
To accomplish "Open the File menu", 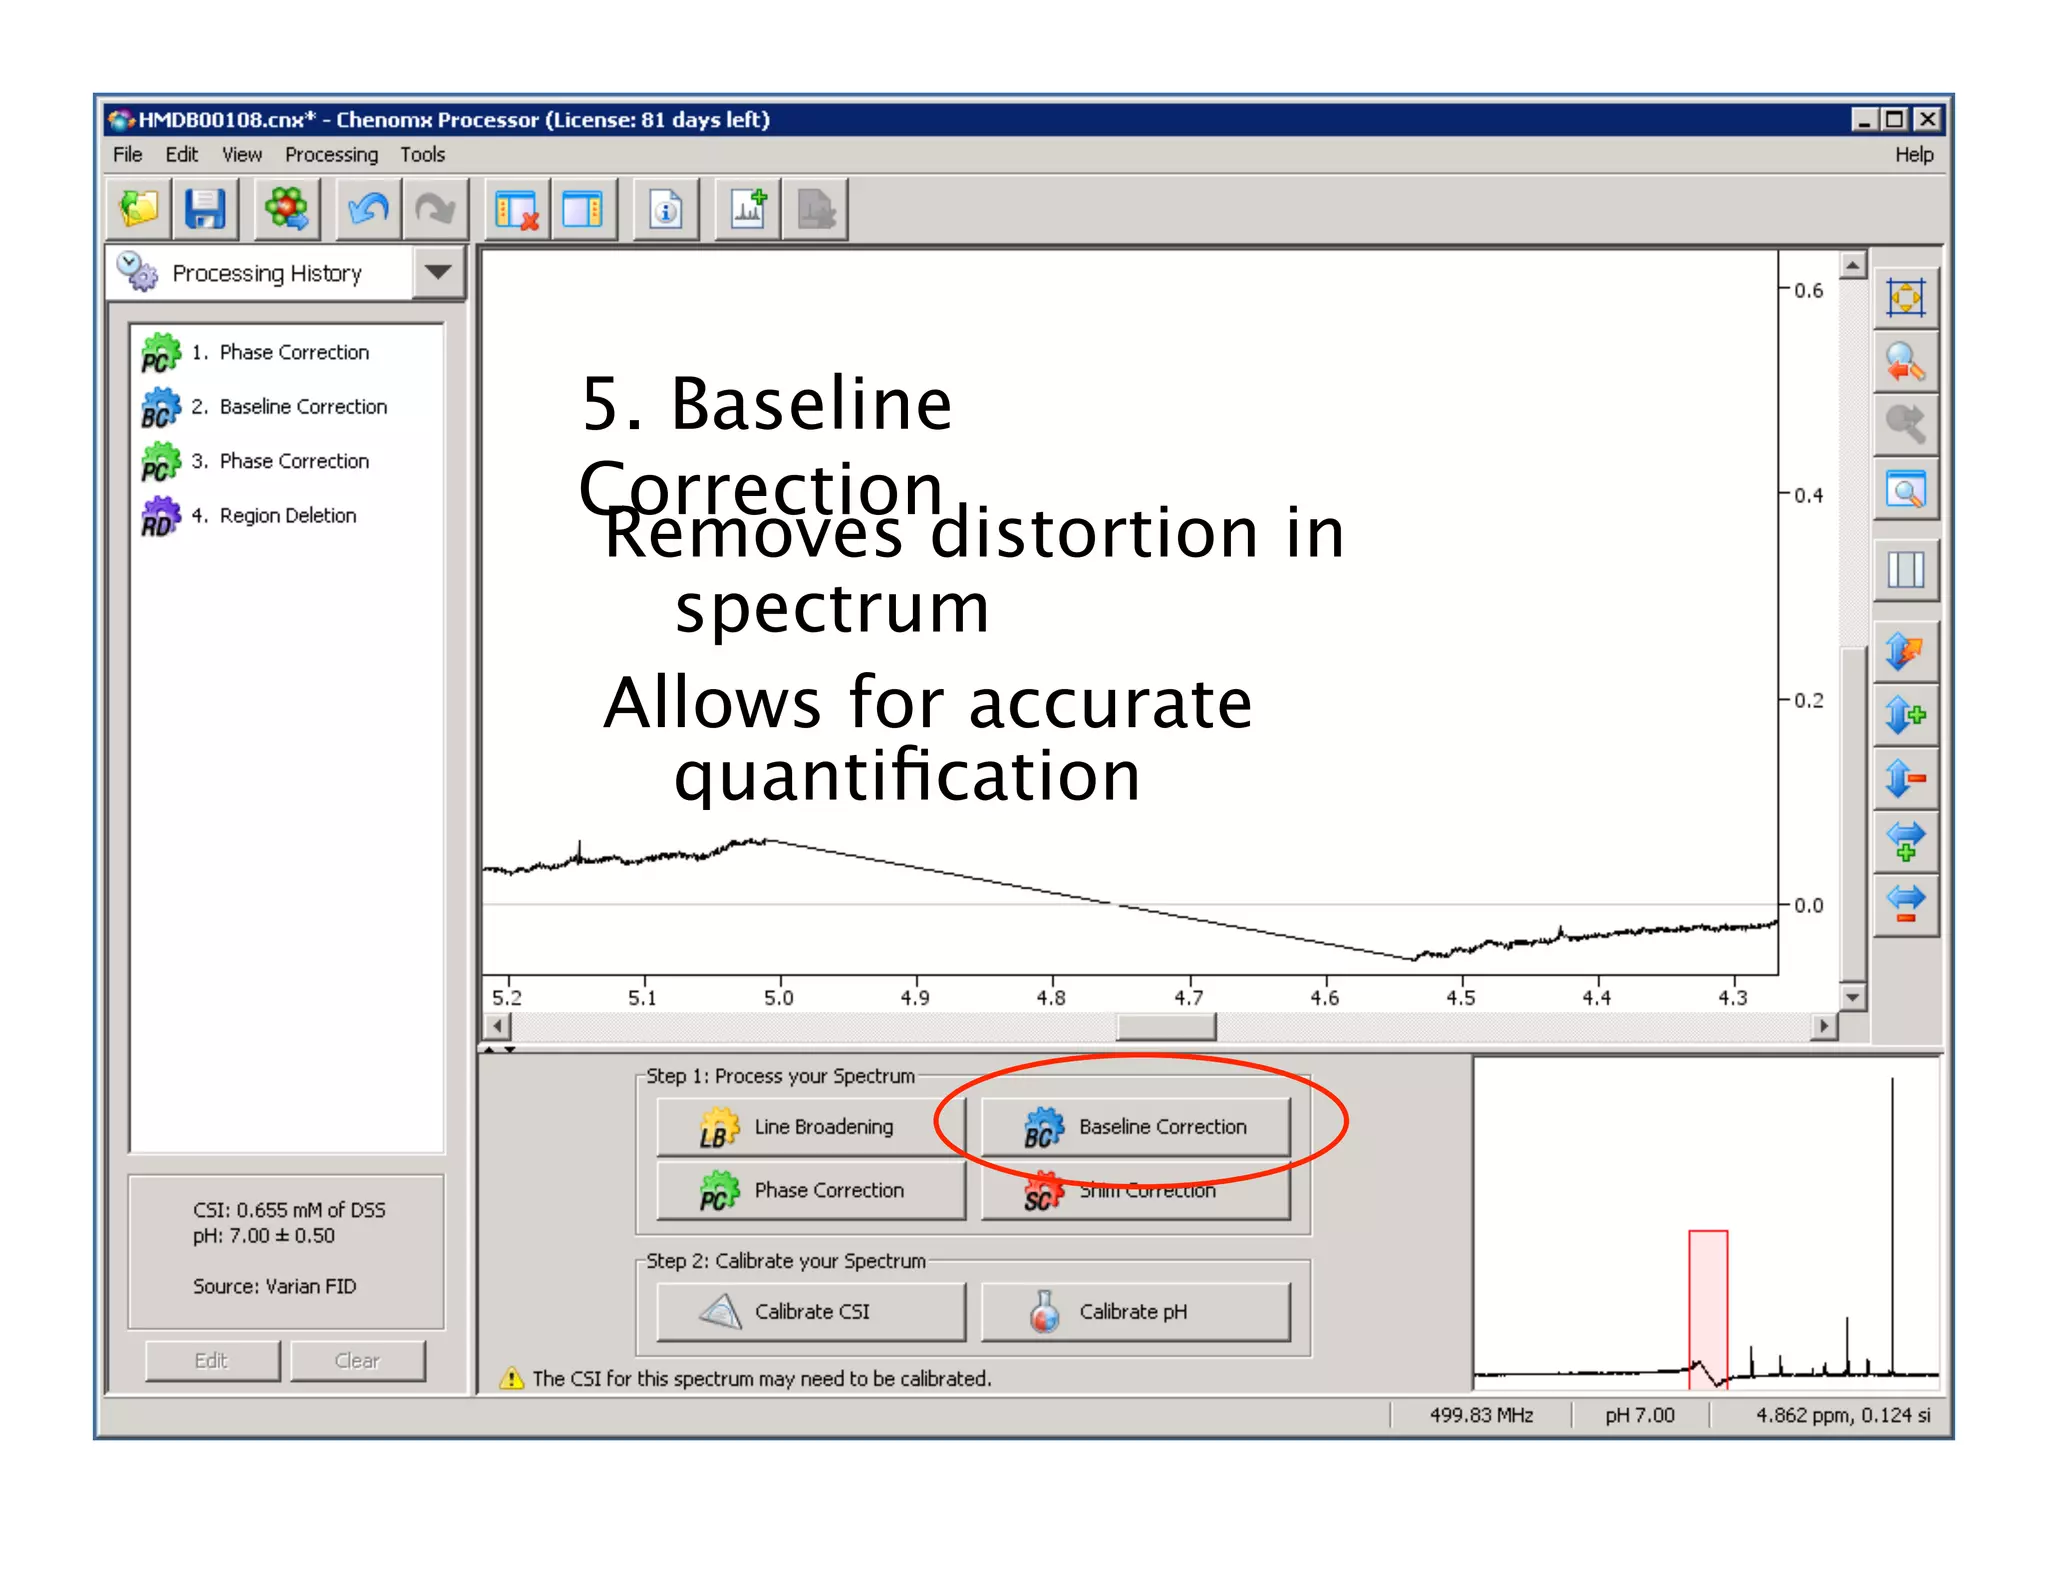I will [x=127, y=154].
